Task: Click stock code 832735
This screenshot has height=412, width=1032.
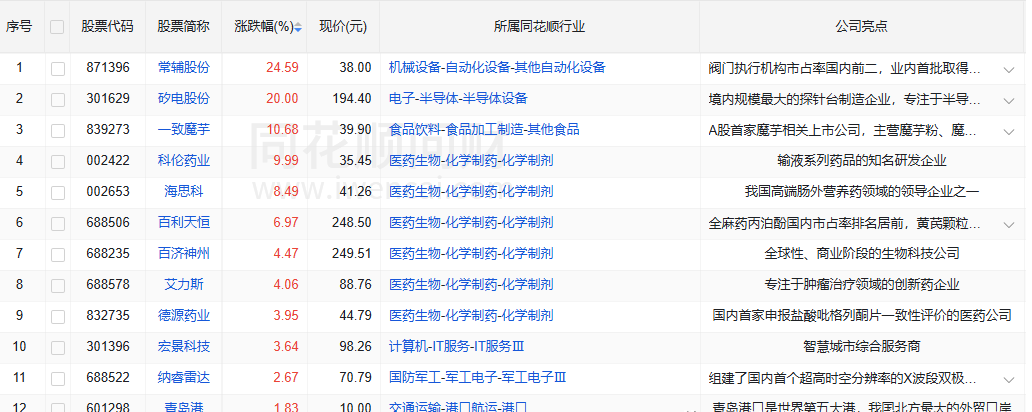Action: [108, 315]
